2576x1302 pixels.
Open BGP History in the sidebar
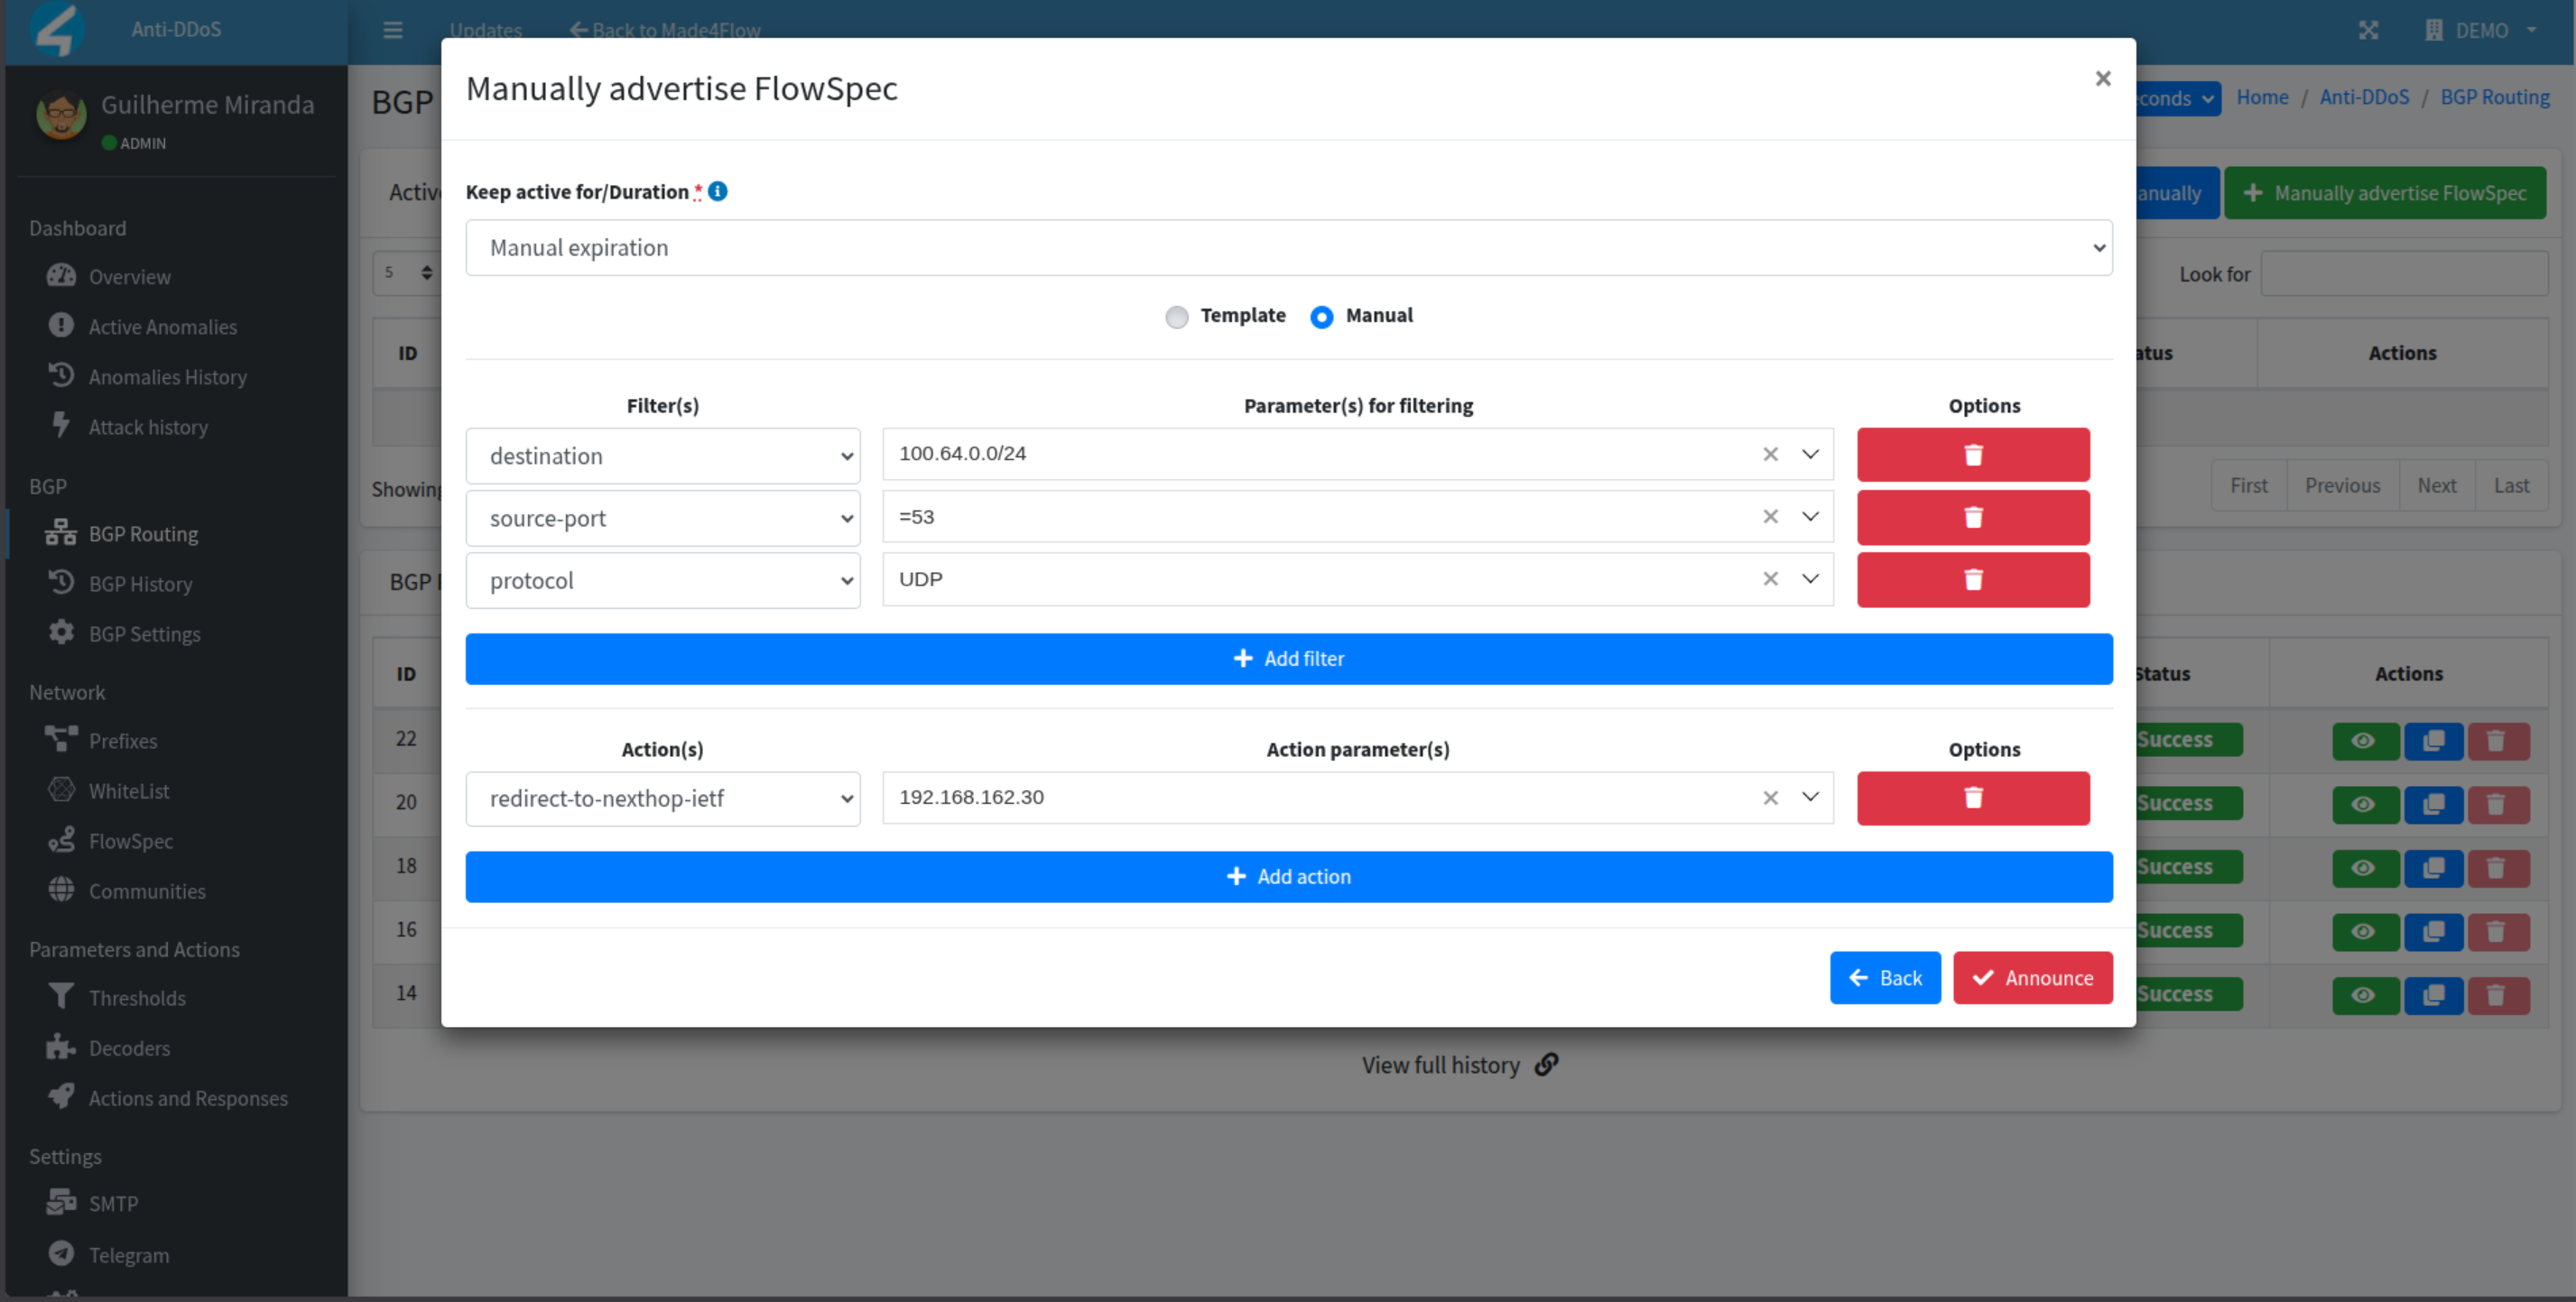(x=140, y=584)
